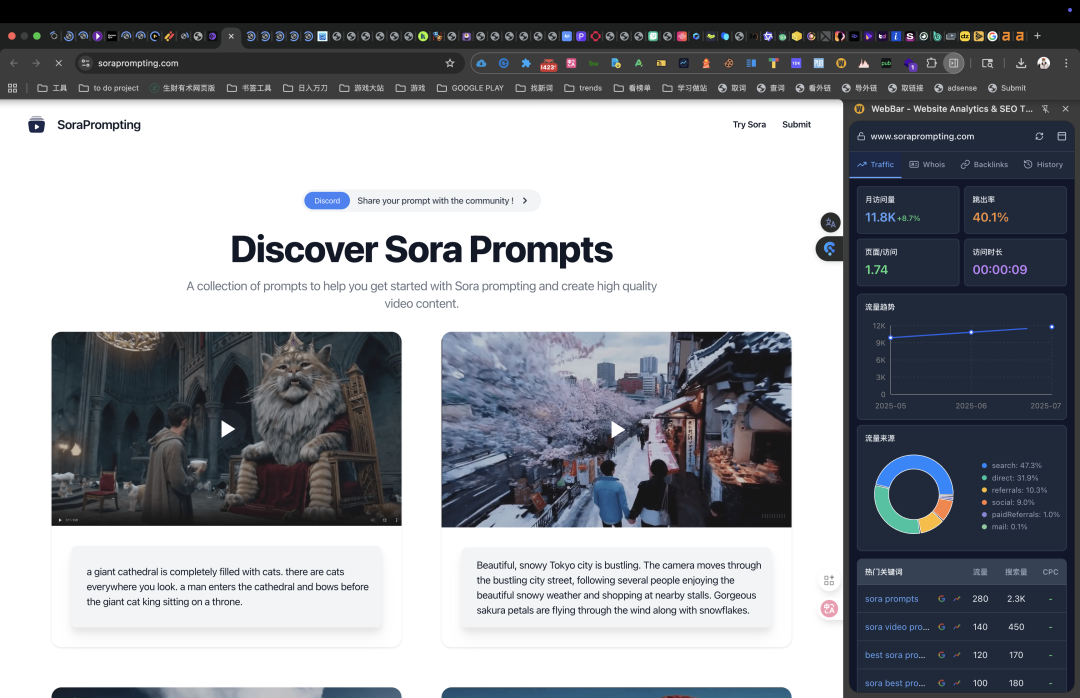Image resolution: width=1080 pixels, height=698 pixels.
Task: Click the cat cathedral prompt text box
Action: (227, 586)
